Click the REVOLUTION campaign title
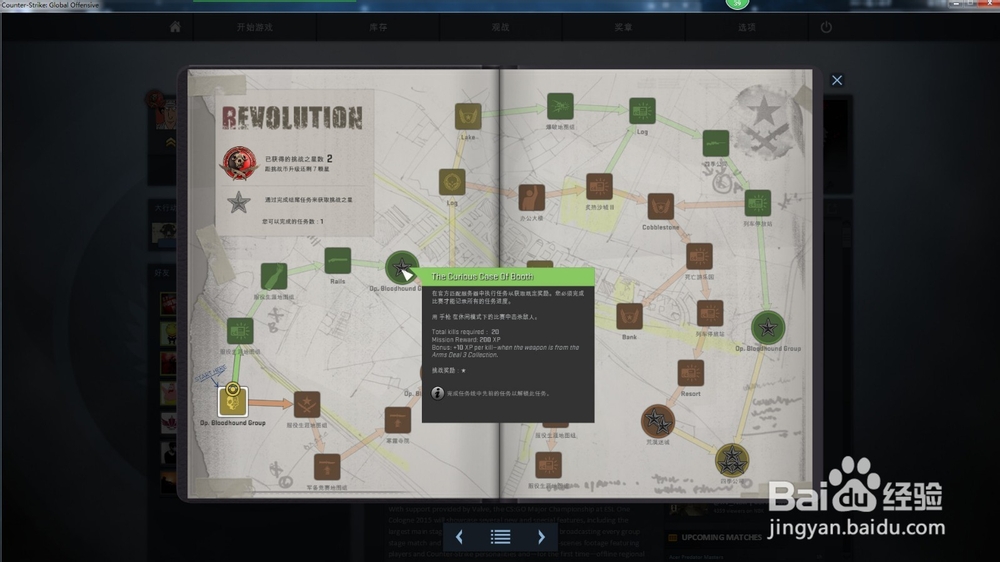 (x=293, y=118)
